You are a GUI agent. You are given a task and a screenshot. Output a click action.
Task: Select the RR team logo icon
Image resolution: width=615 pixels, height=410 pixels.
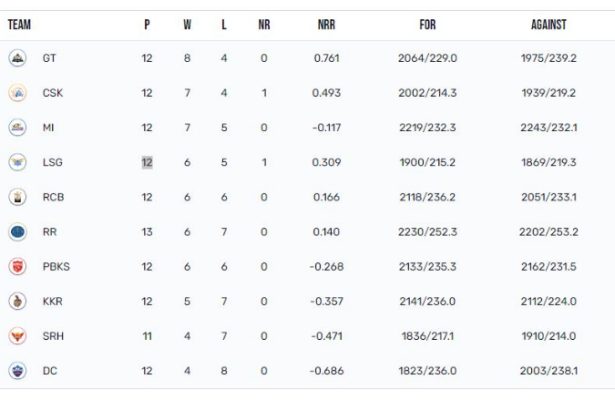point(17,232)
